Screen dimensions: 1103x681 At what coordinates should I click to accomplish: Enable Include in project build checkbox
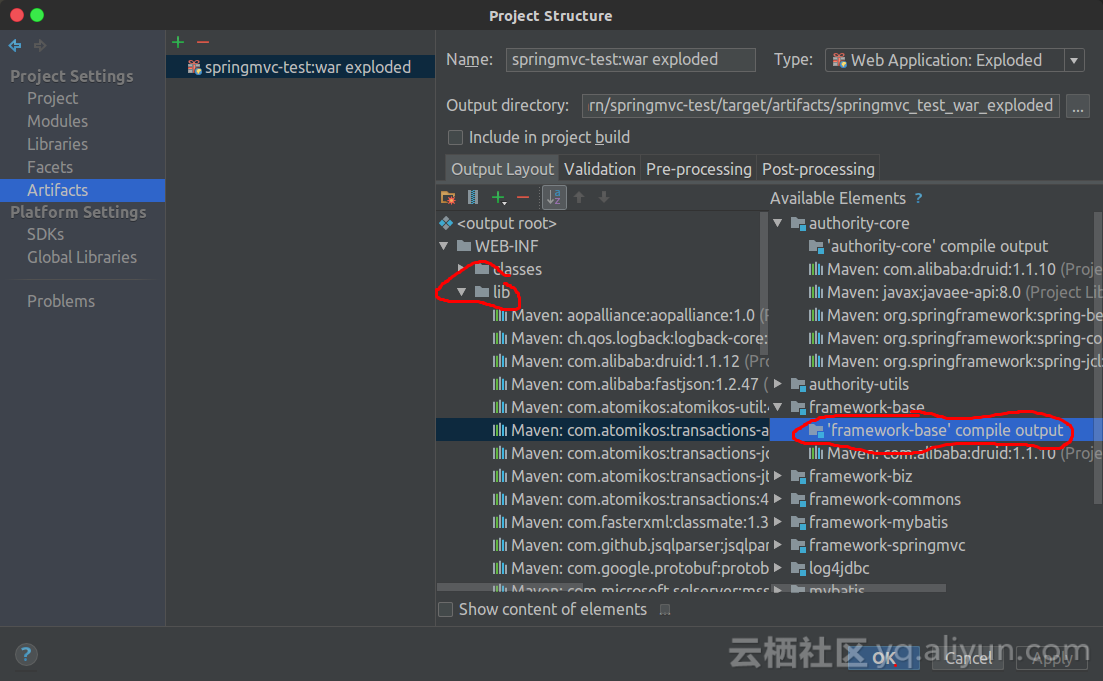[x=455, y=137]
